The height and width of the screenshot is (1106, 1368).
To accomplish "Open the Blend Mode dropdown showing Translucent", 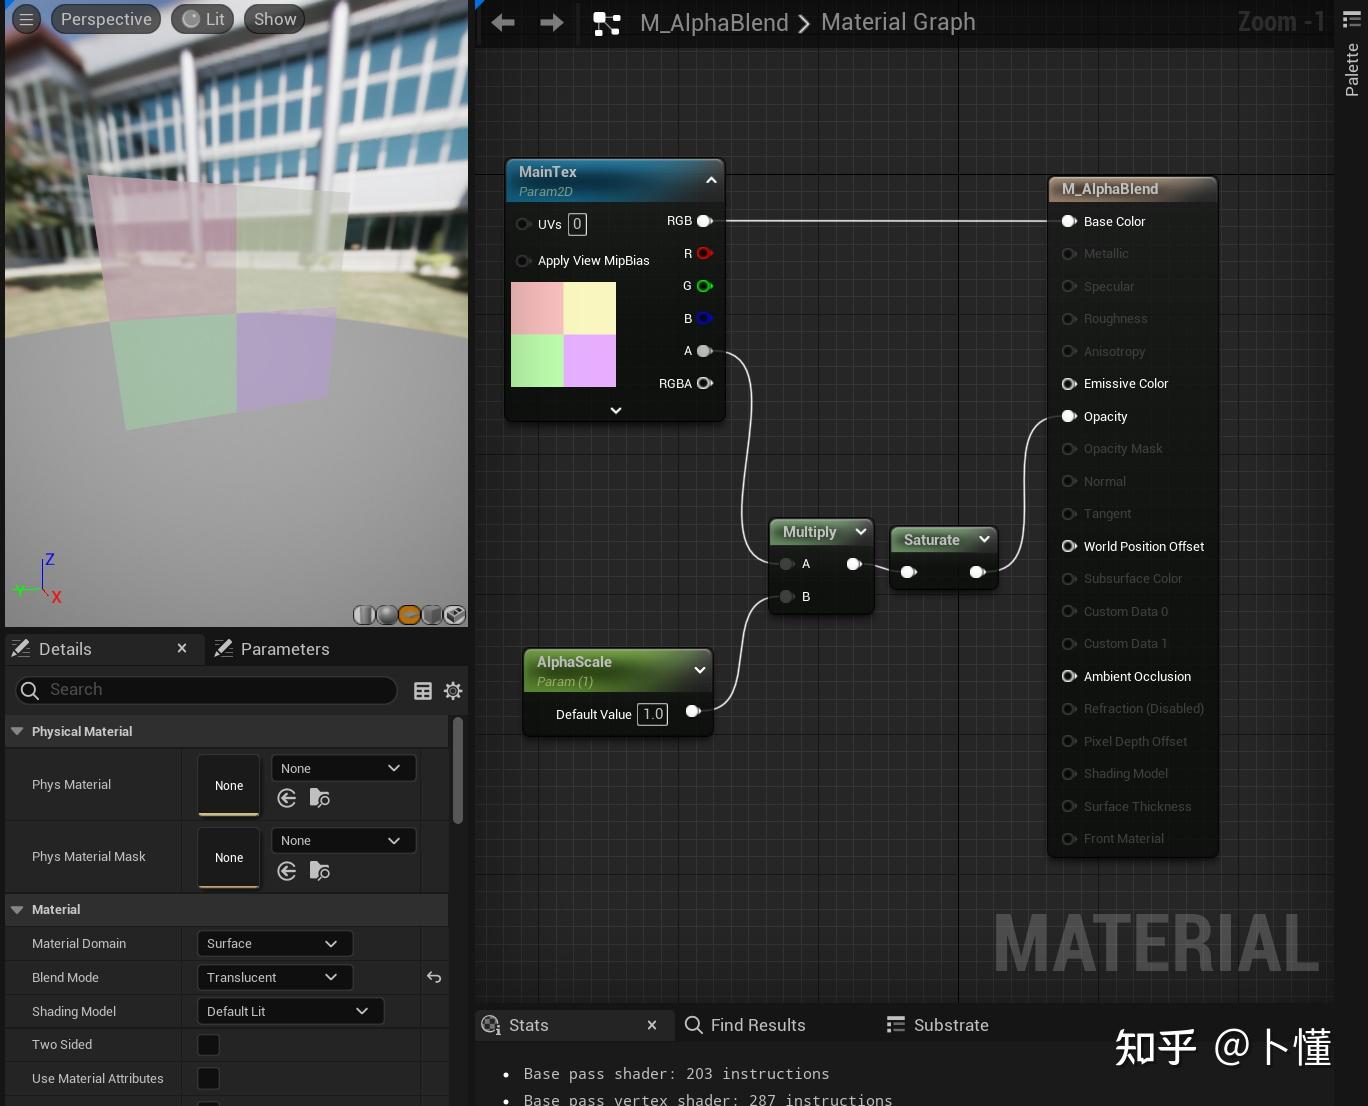I will pos(274,977).
